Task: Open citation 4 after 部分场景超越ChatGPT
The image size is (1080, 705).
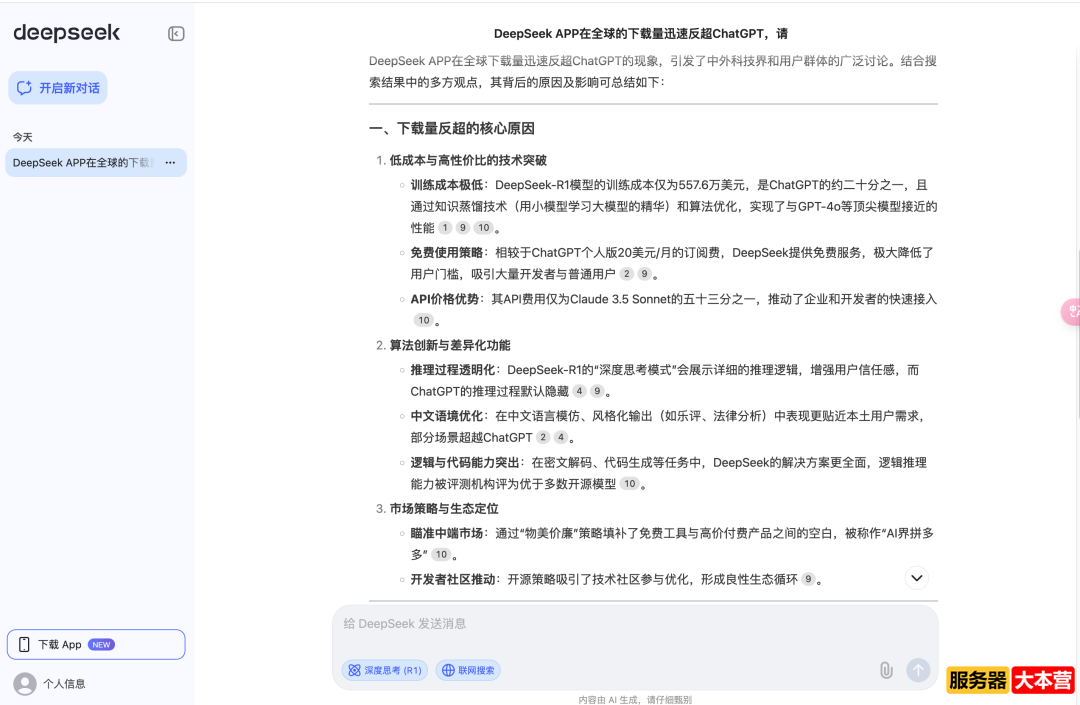Action: click(x=561, y=437)
